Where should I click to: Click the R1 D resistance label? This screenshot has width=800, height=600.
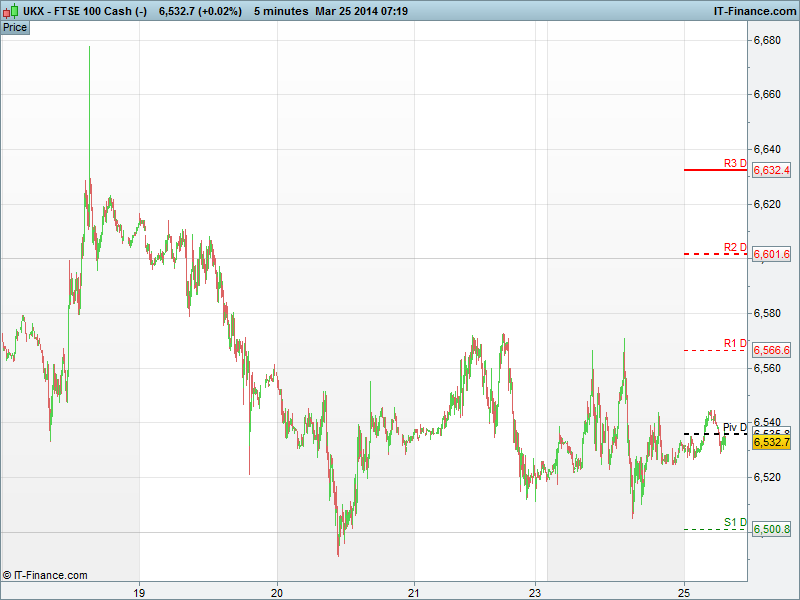coord(735,343)
